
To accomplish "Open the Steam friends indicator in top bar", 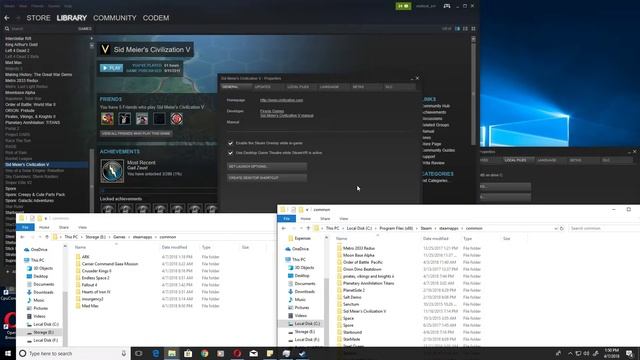I will pos(403,6).
